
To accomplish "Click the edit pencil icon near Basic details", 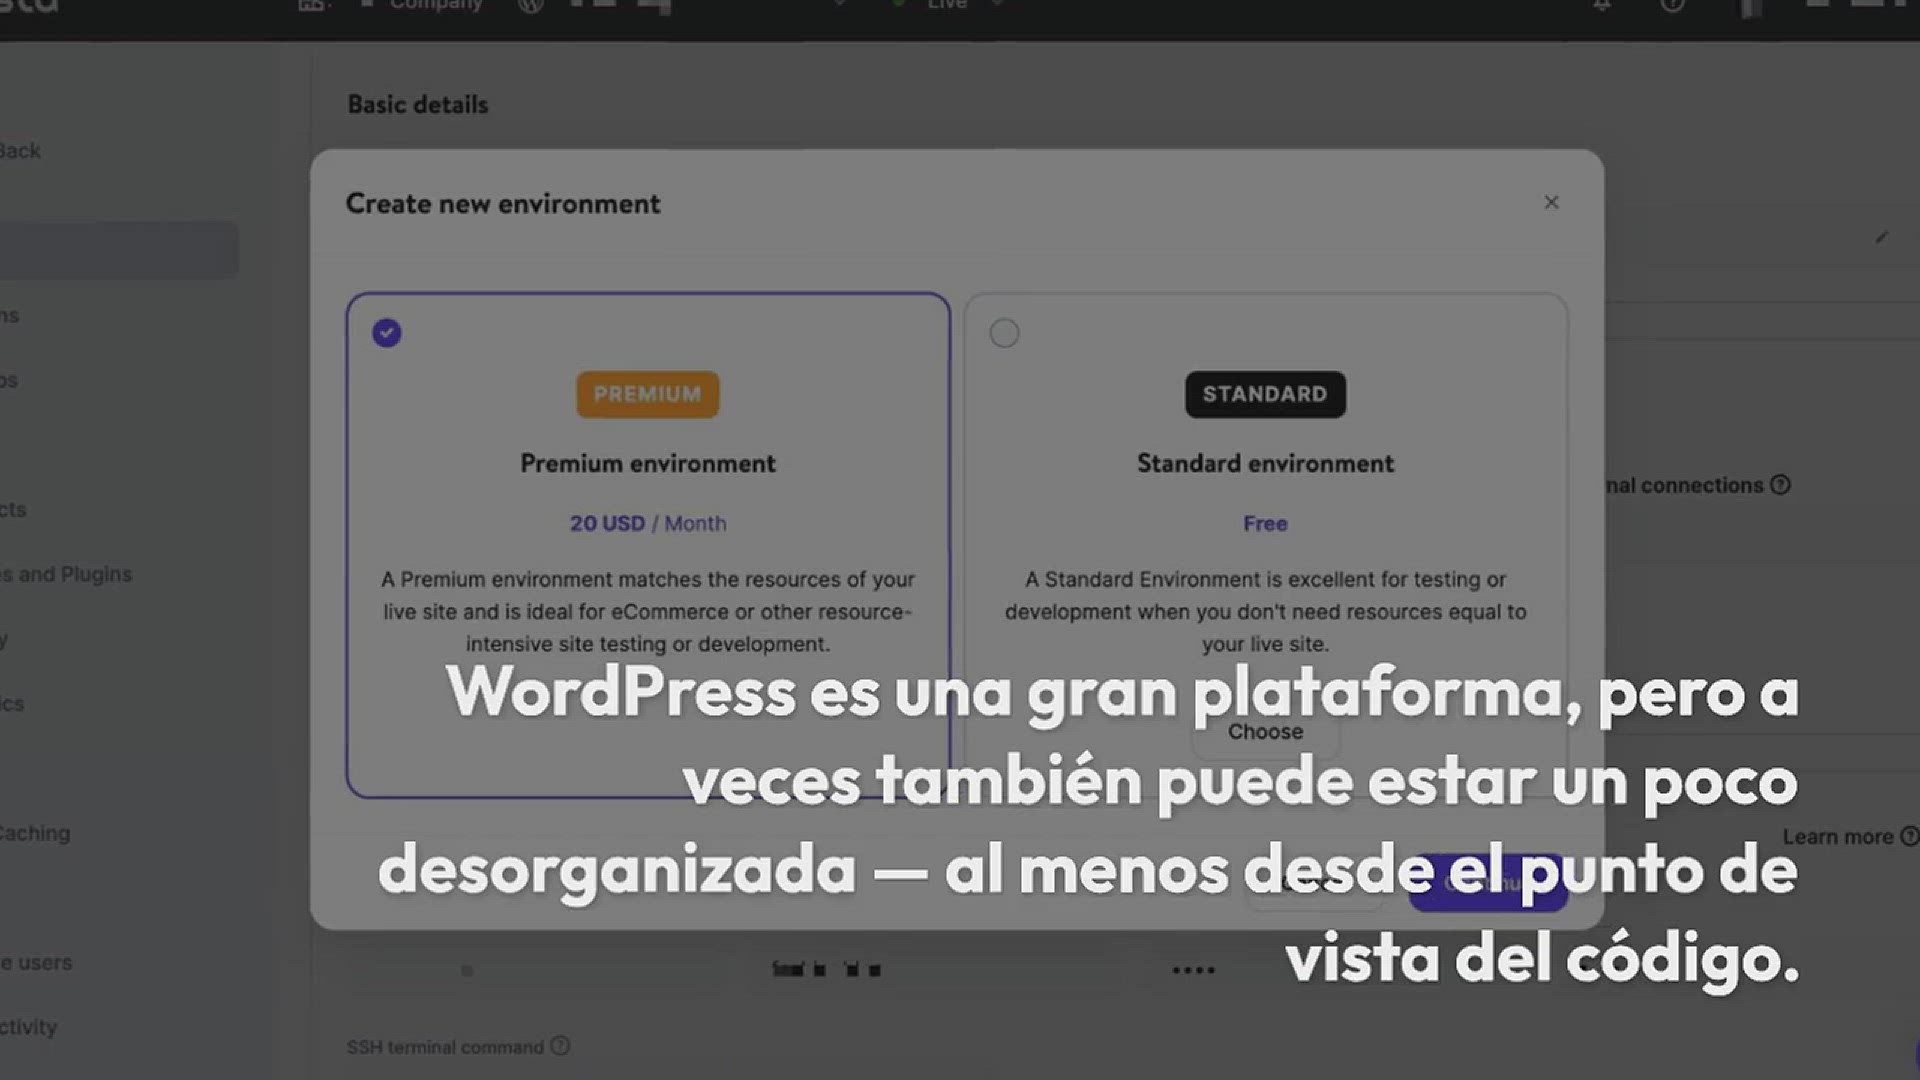I will coord(1881,238).
